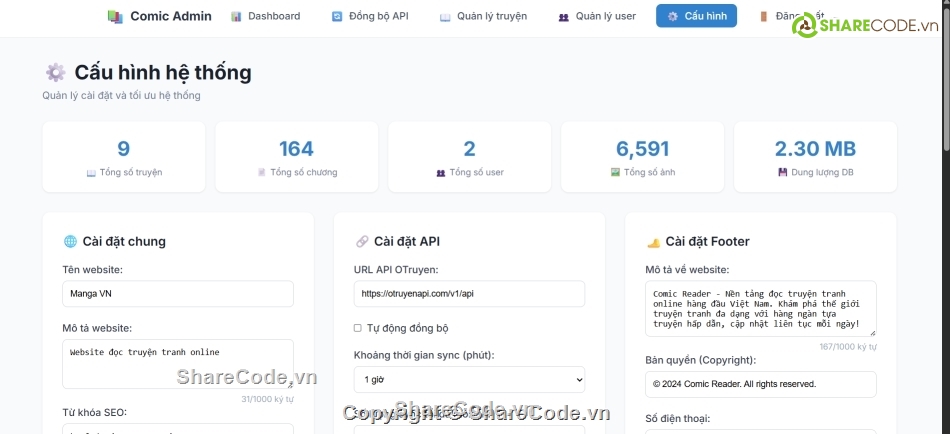Image resolution: width=950 pixels, height=434 pixels.
Task: Navigate to Quản lý user
Action: (x=597, y=16)
